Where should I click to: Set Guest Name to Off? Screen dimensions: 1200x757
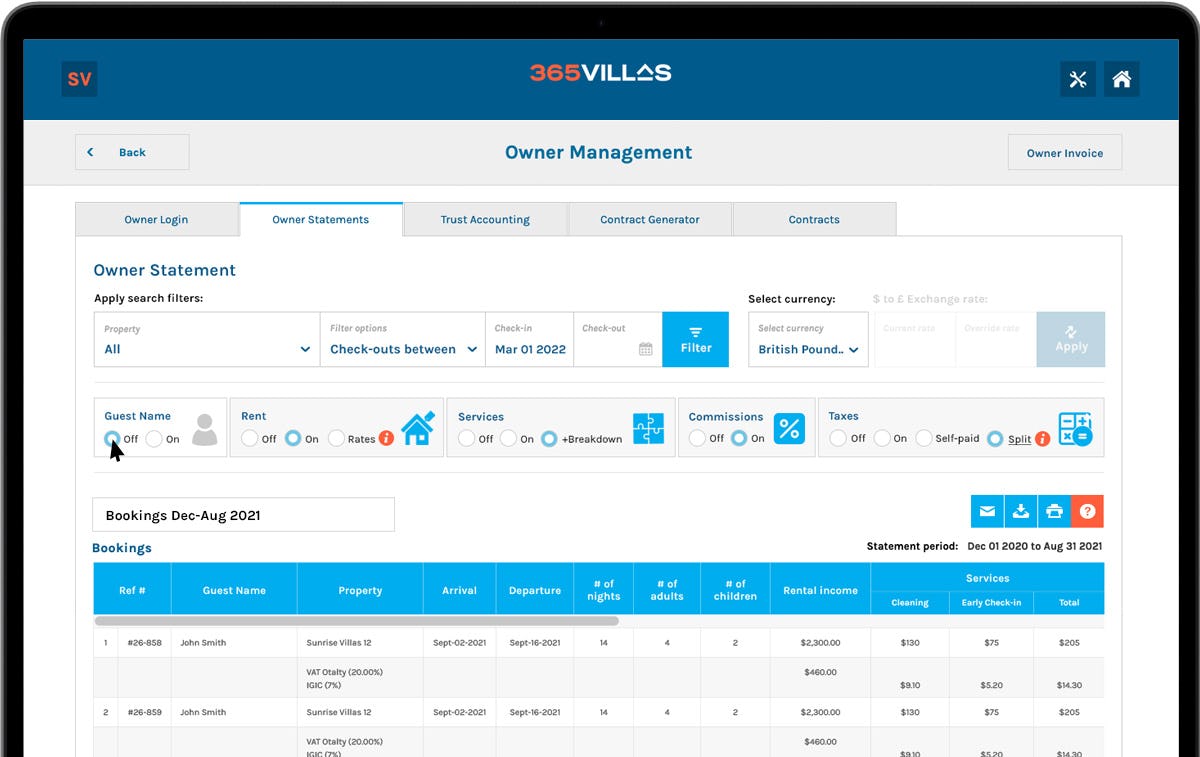click(x=112, y=438)
